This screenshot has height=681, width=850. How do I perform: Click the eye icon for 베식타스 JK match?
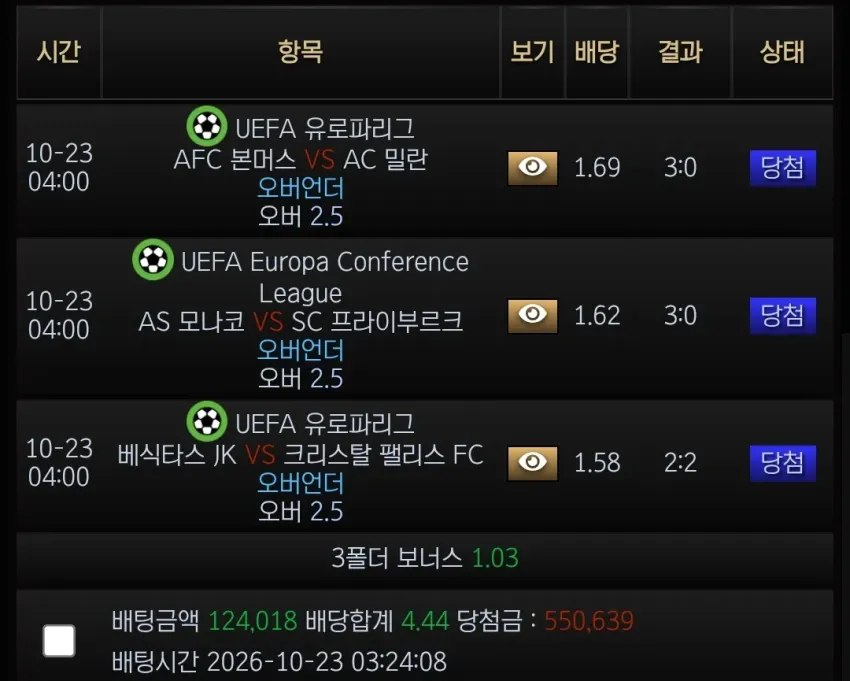(532, 463)
